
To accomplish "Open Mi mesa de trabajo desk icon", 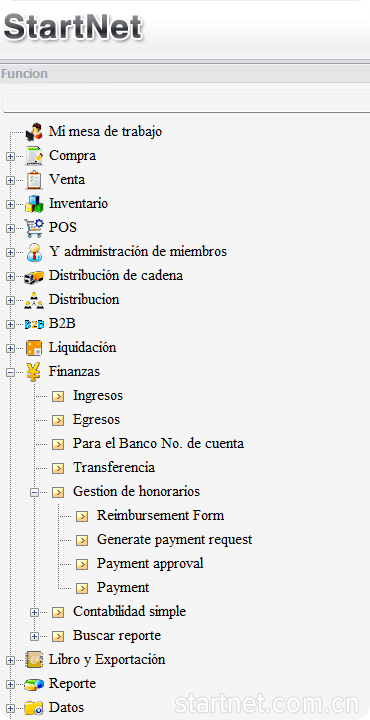I will pos(34,132).
